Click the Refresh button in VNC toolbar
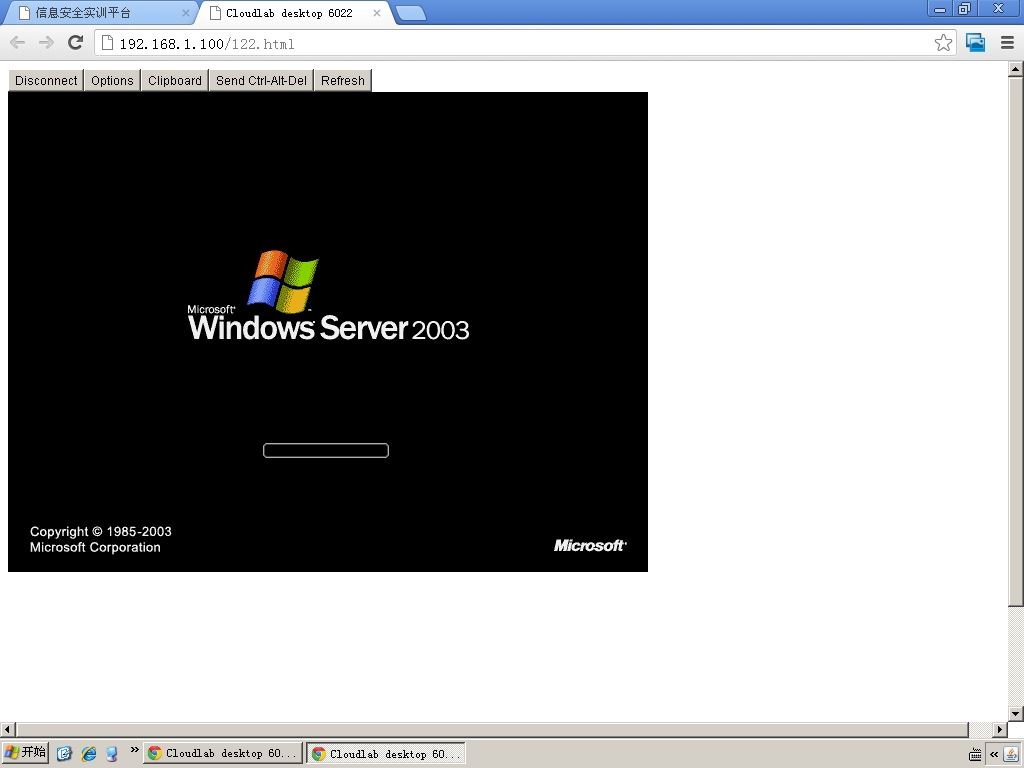The height and width of the screenshot is (768, 1024). click(343, 80)
